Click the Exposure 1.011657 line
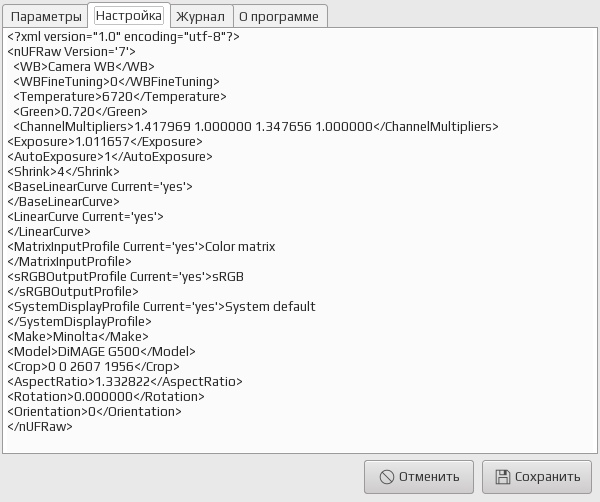Image resolution: width=600 pixels, height=502 pixels. (x=105, y=142)
